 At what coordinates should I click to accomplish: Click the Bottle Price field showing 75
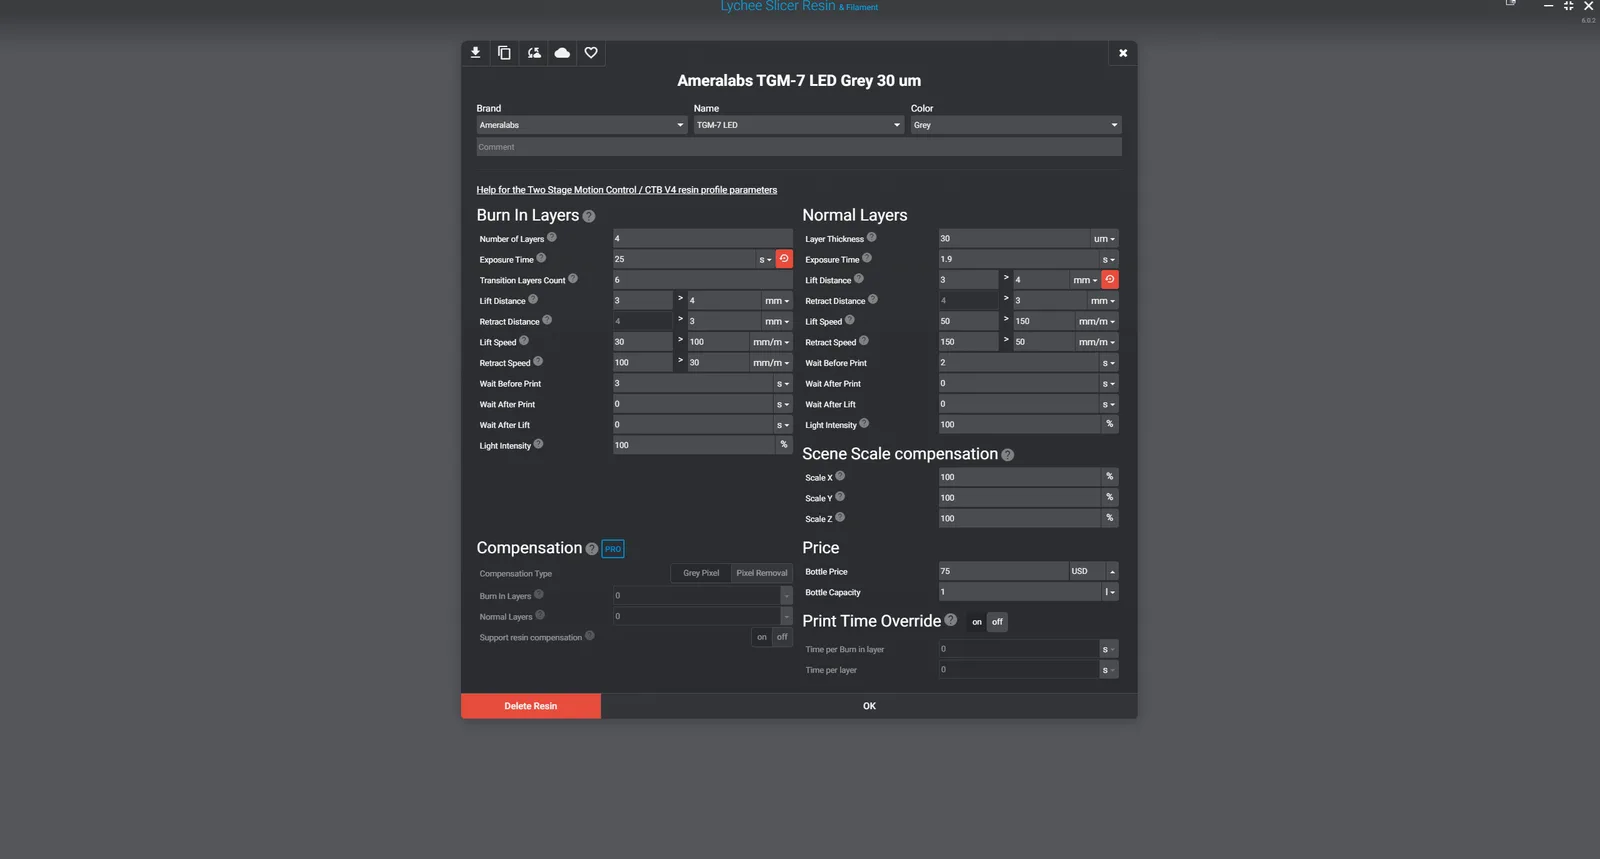tap(1004, 571)
